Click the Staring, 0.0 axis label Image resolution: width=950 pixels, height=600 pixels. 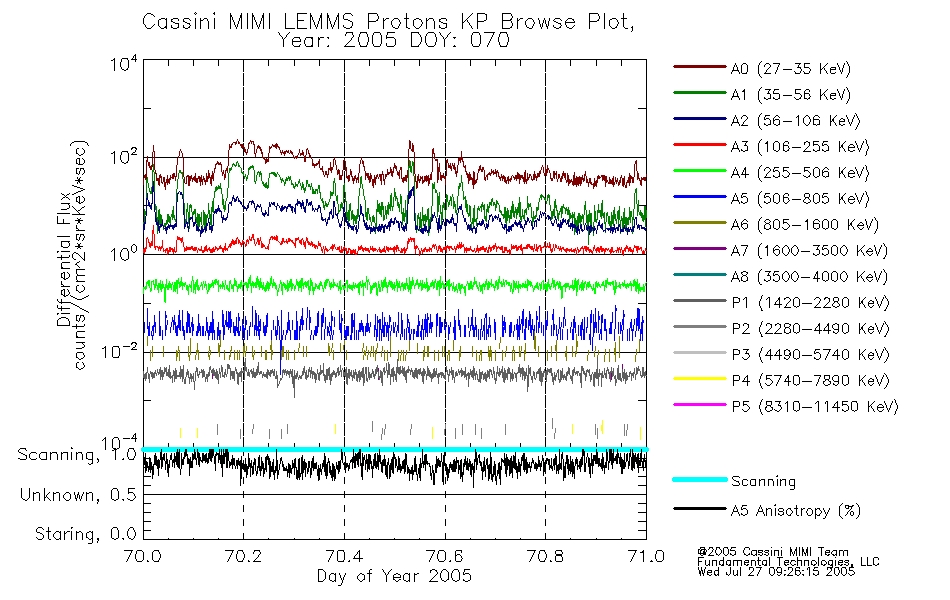tap(85, 534)
